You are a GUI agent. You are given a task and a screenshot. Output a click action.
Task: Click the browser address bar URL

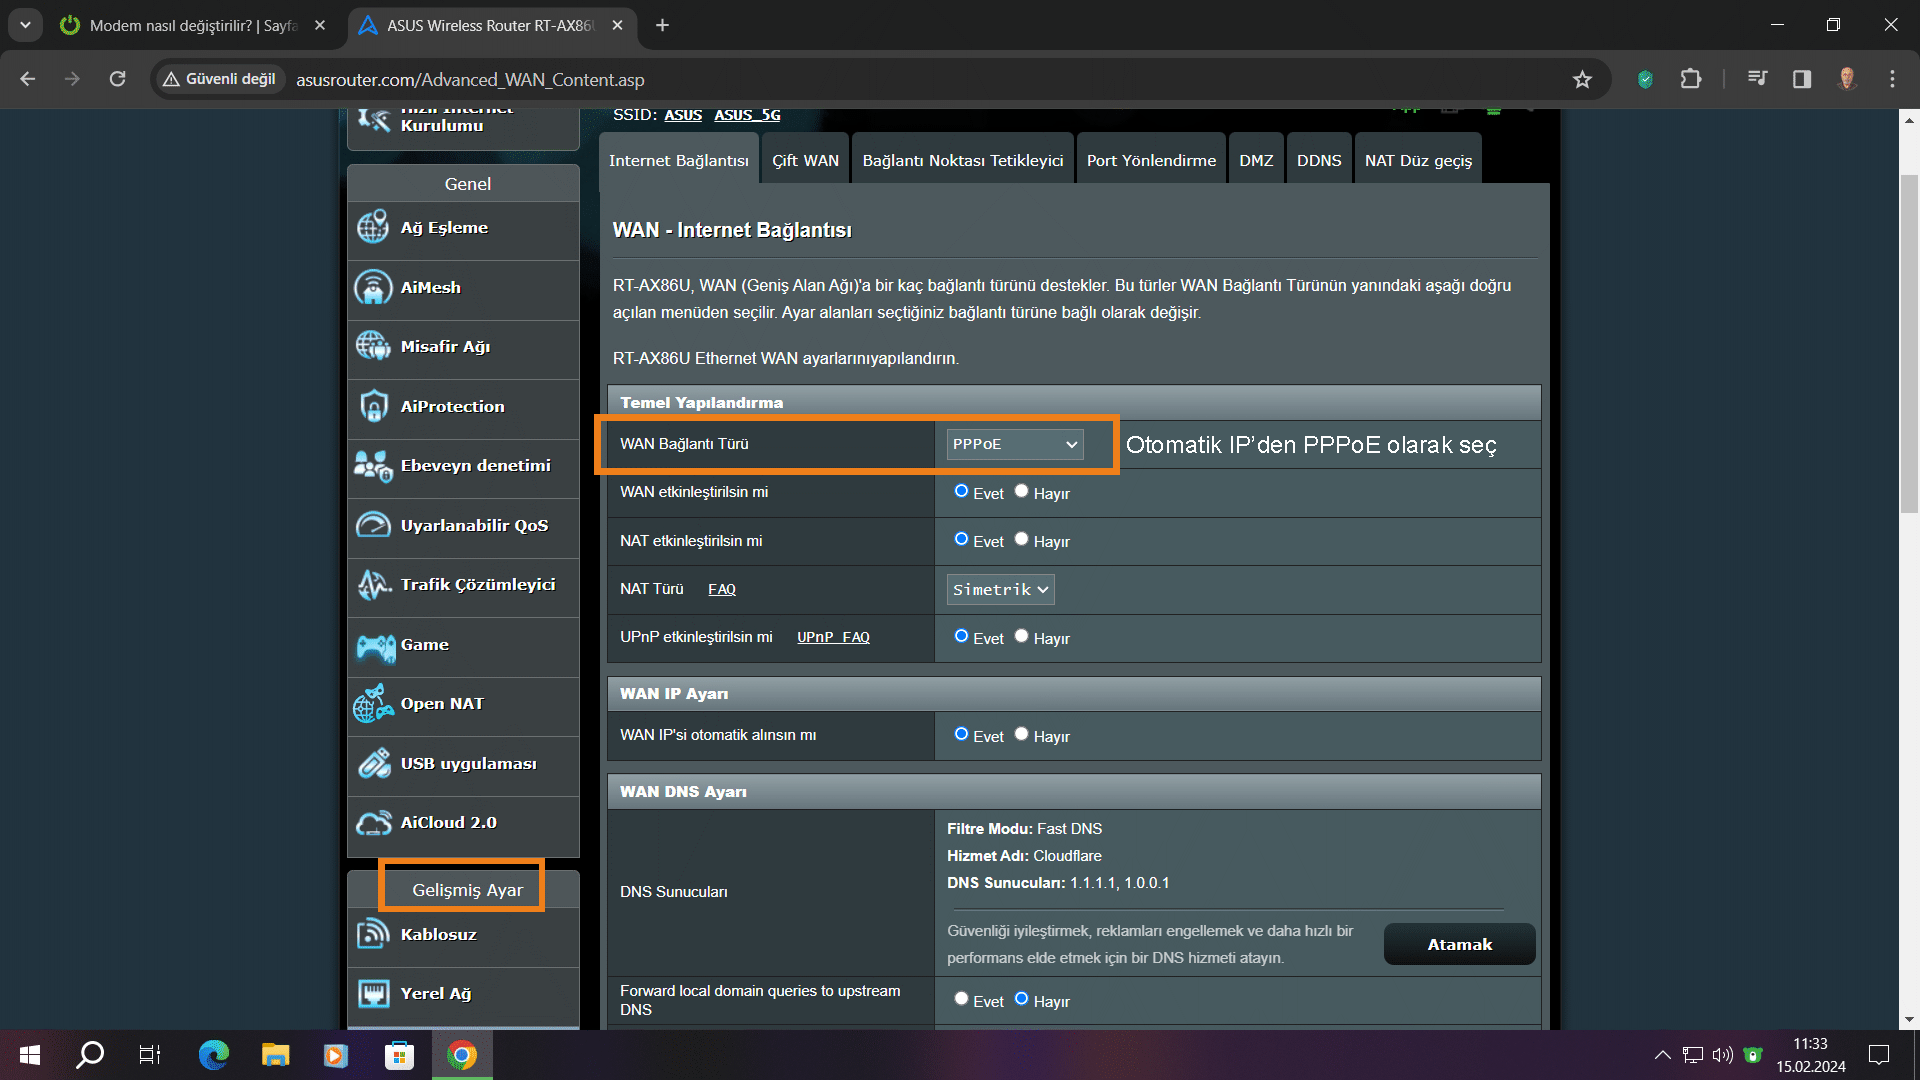point(470,80)
